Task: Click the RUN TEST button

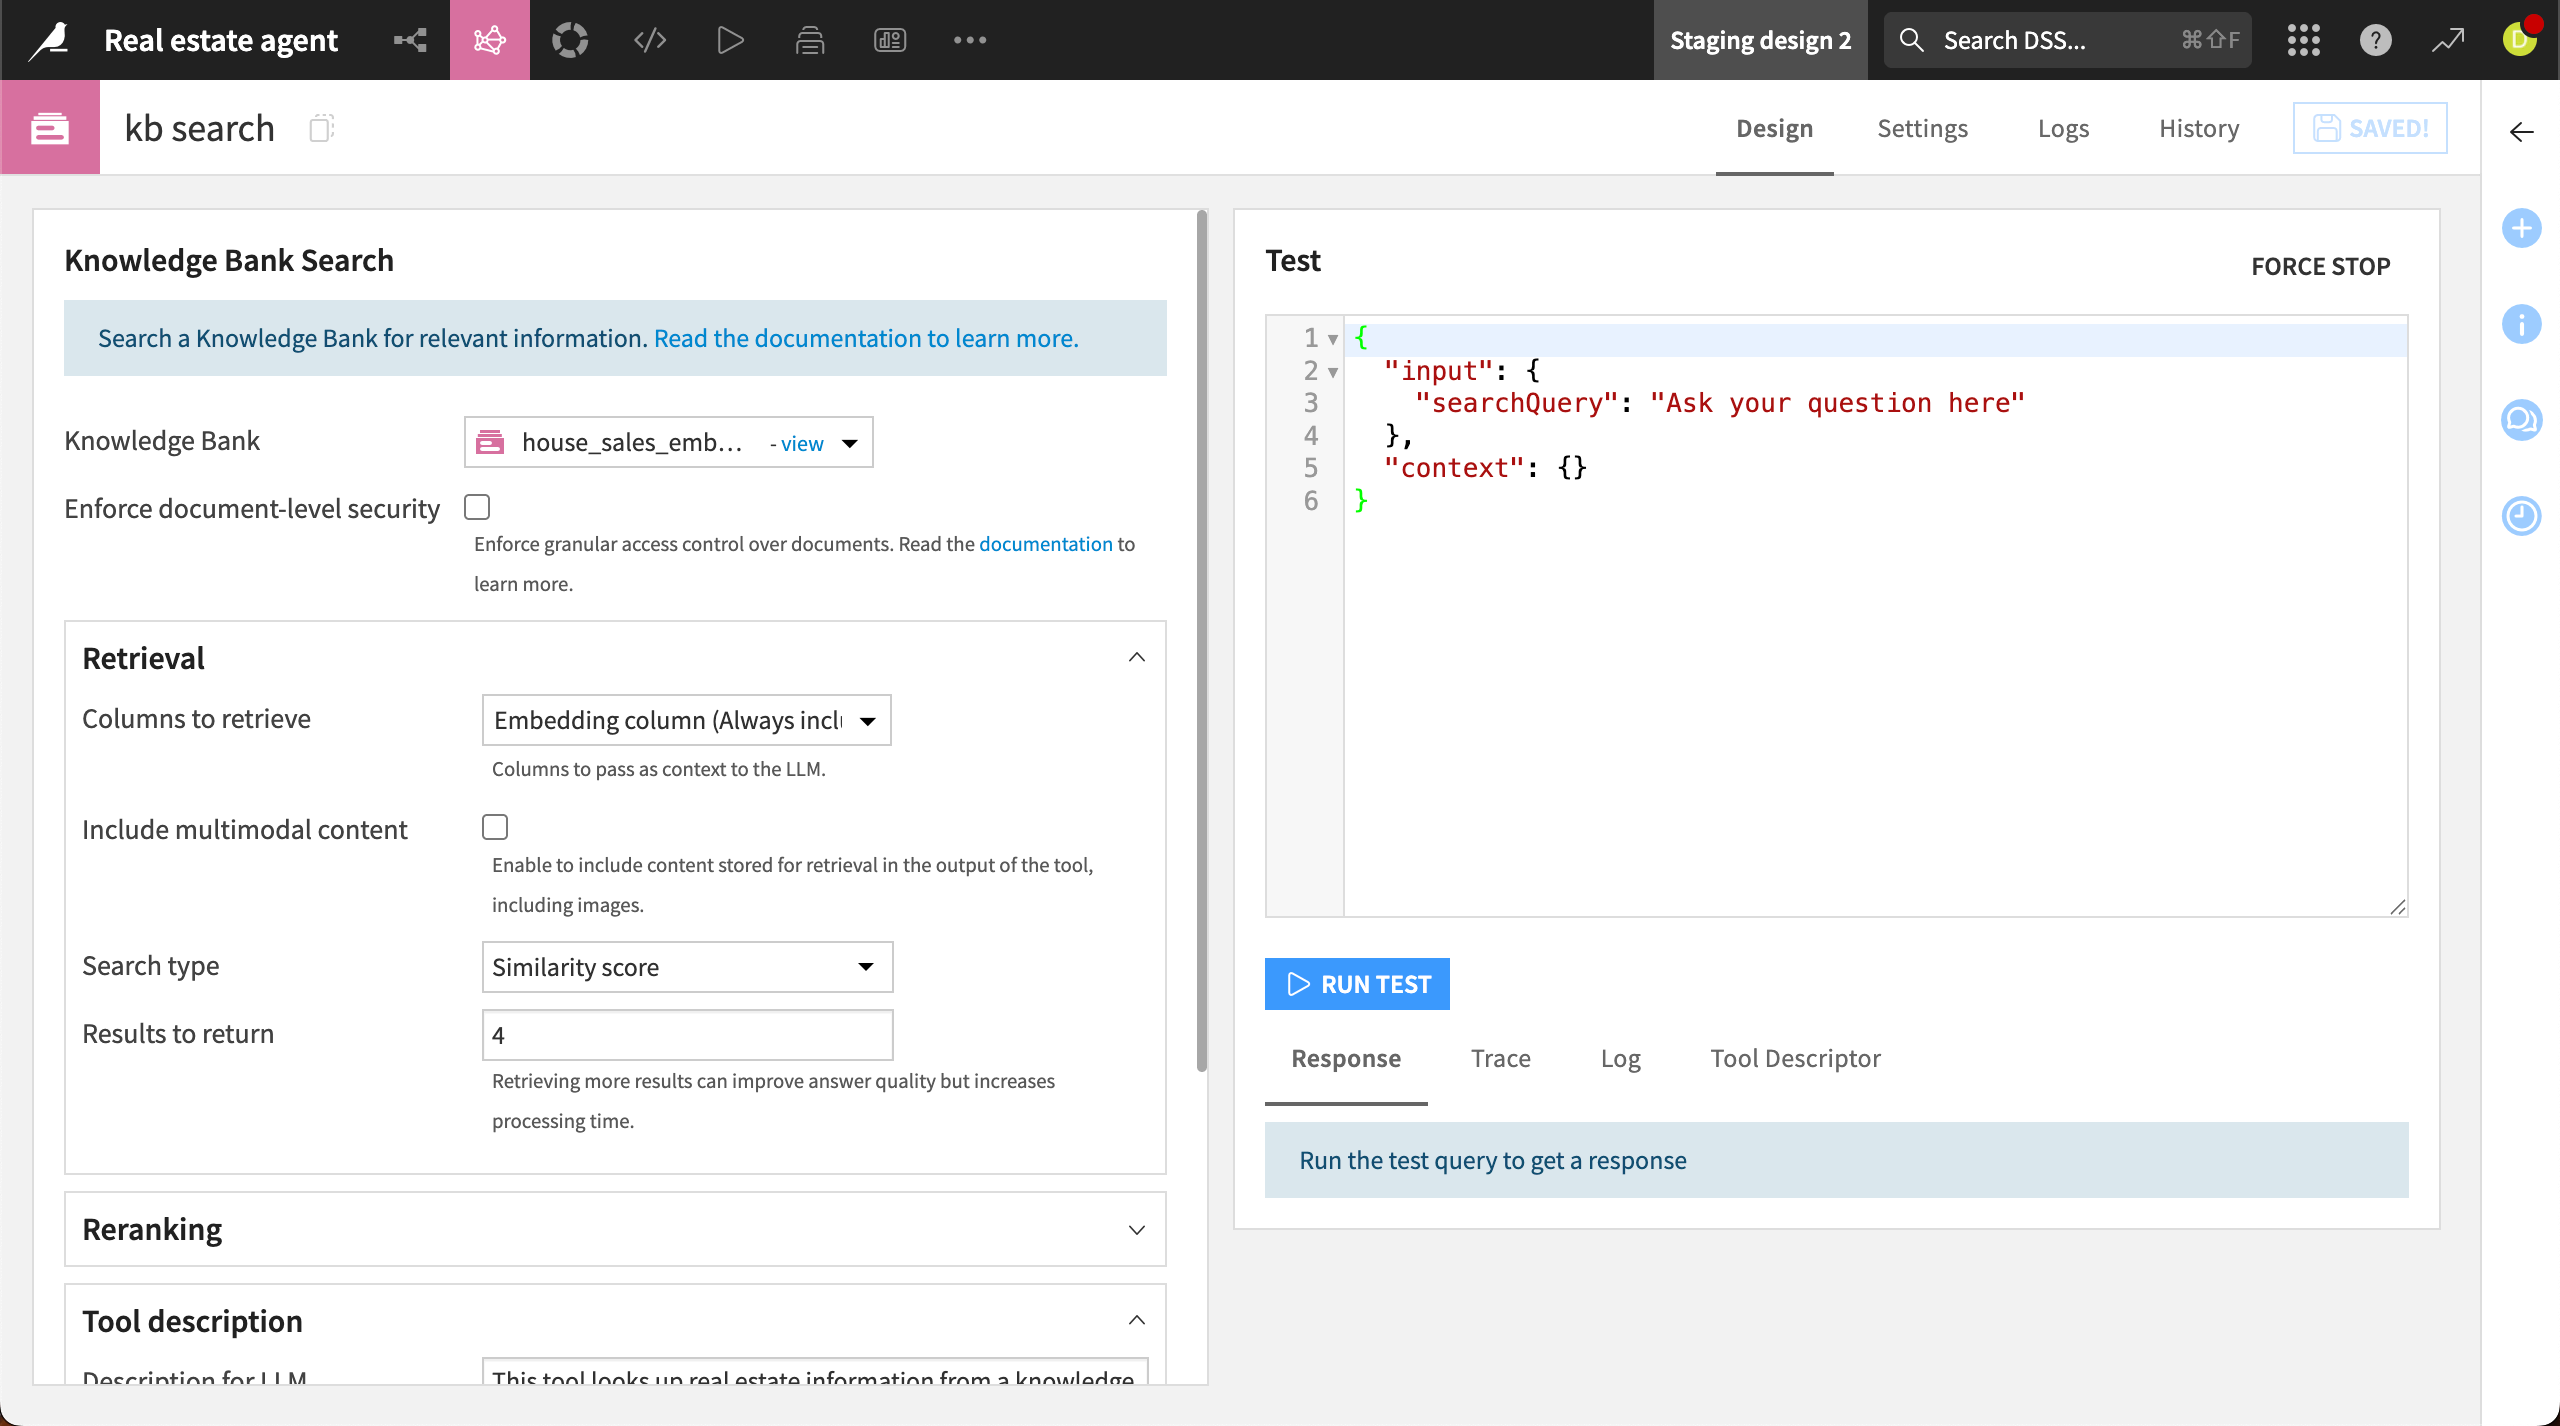Action: (1356, 983)
